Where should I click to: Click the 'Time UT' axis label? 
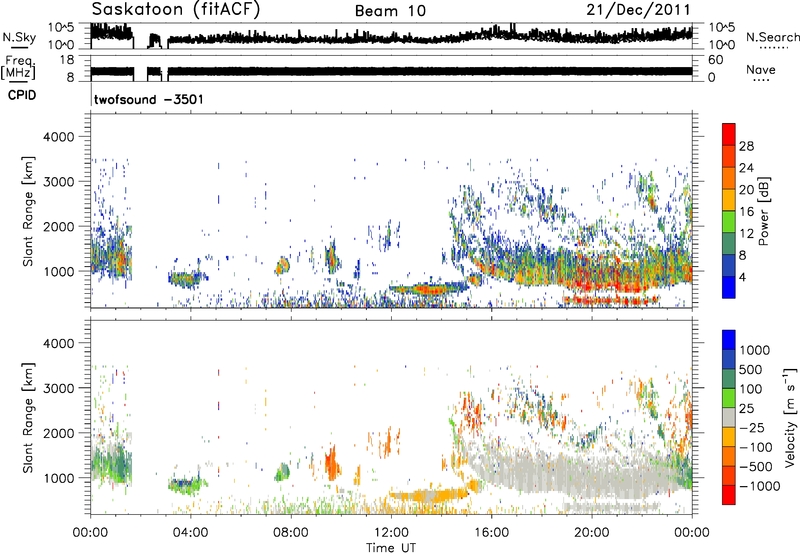point(391,548)
